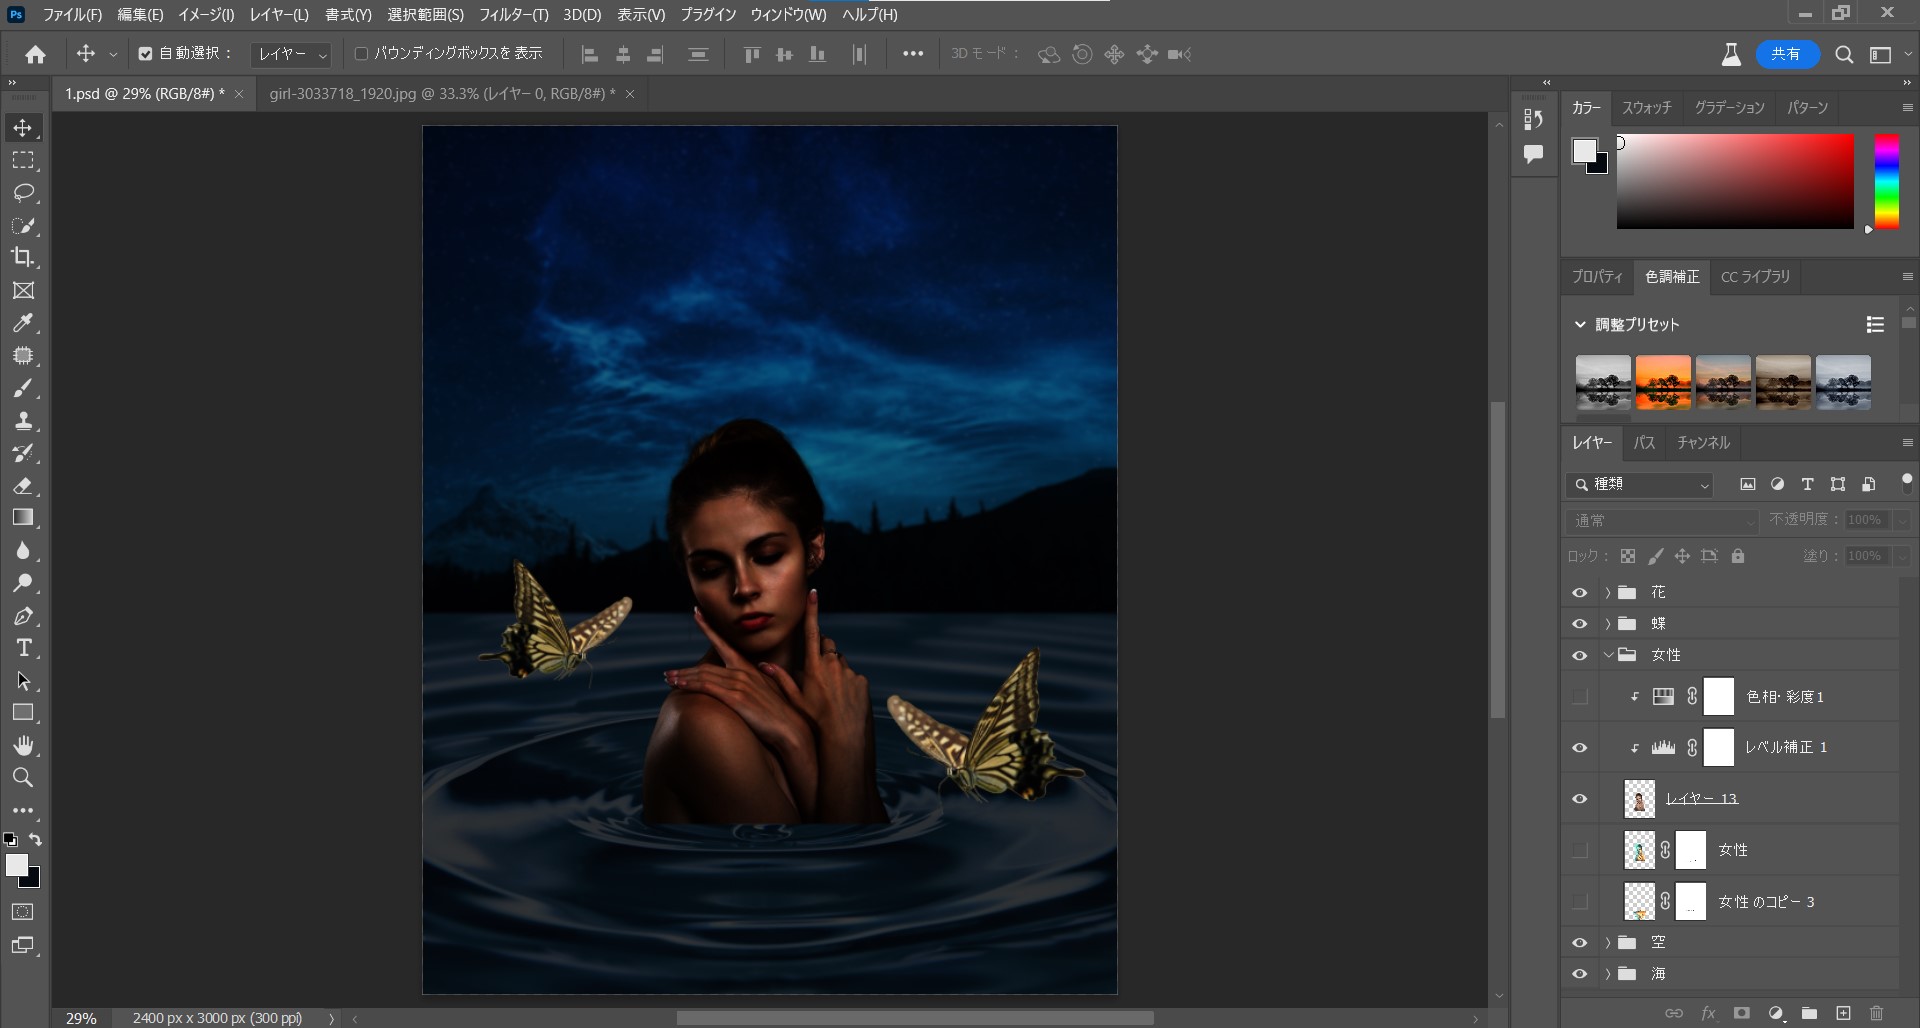The width and height of the screenshot is (1920, 1028).
Task: Click the foreground color swatch in Color panel
Action: pos(1584,150)
